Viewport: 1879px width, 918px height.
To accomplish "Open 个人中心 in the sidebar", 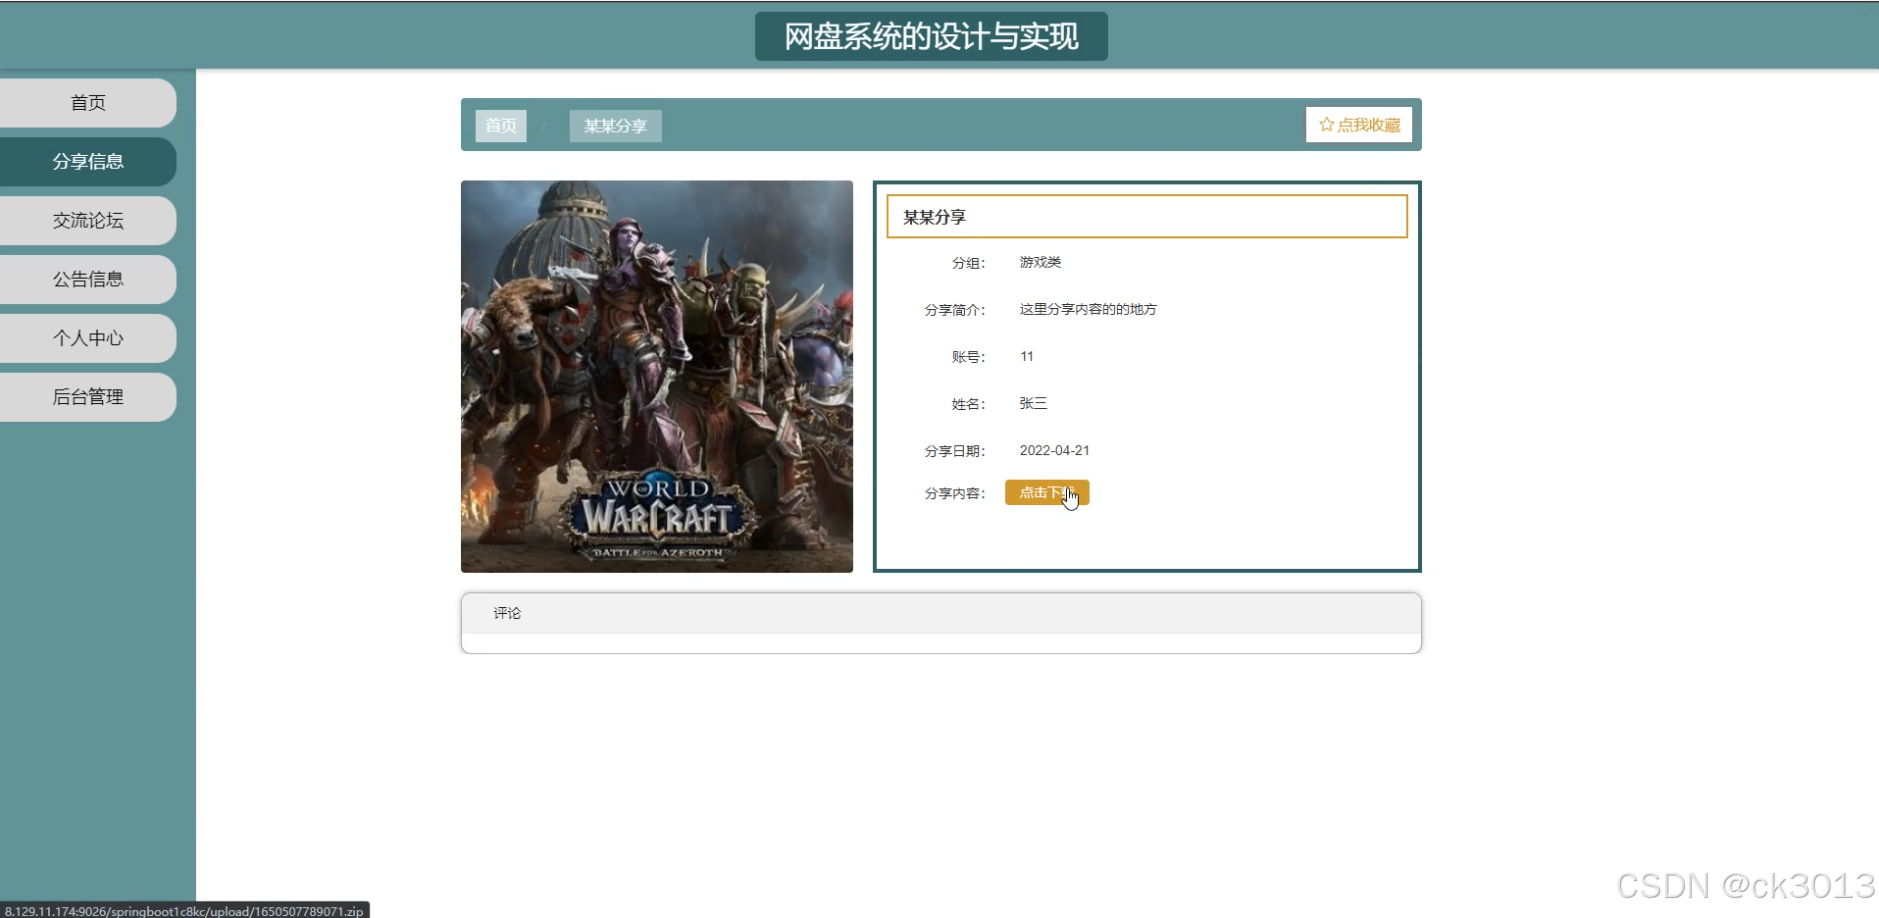I will pos(88,338).
